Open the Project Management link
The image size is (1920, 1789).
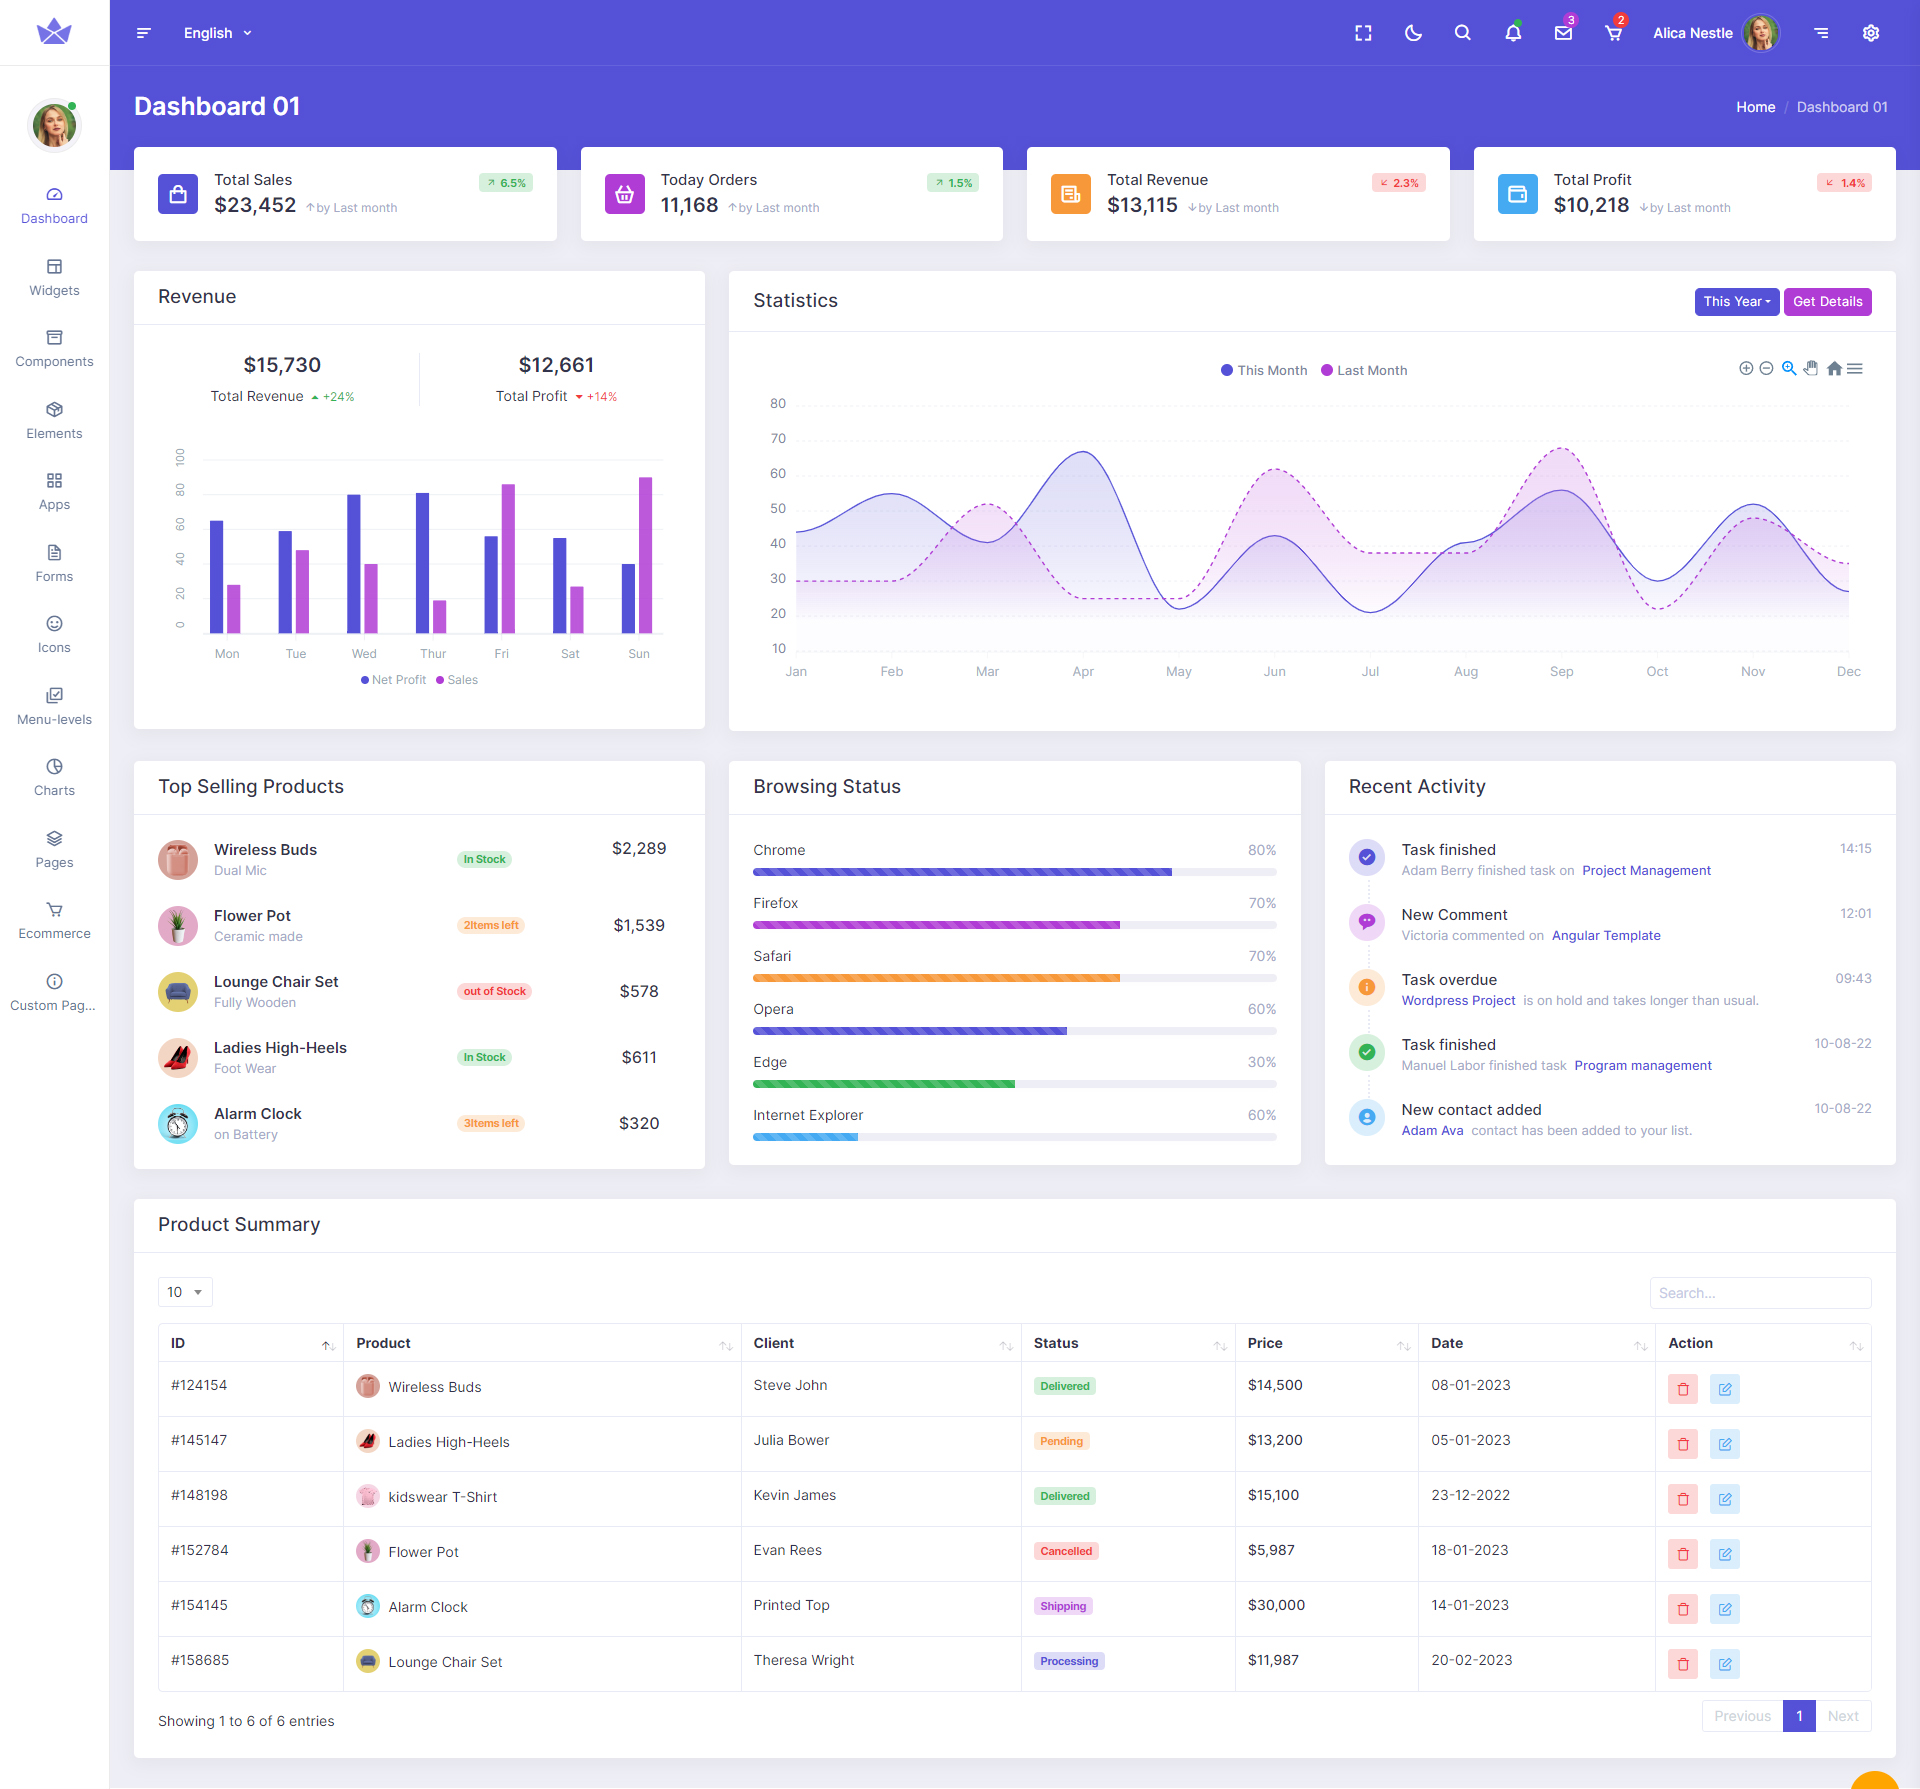point(1646,871)
